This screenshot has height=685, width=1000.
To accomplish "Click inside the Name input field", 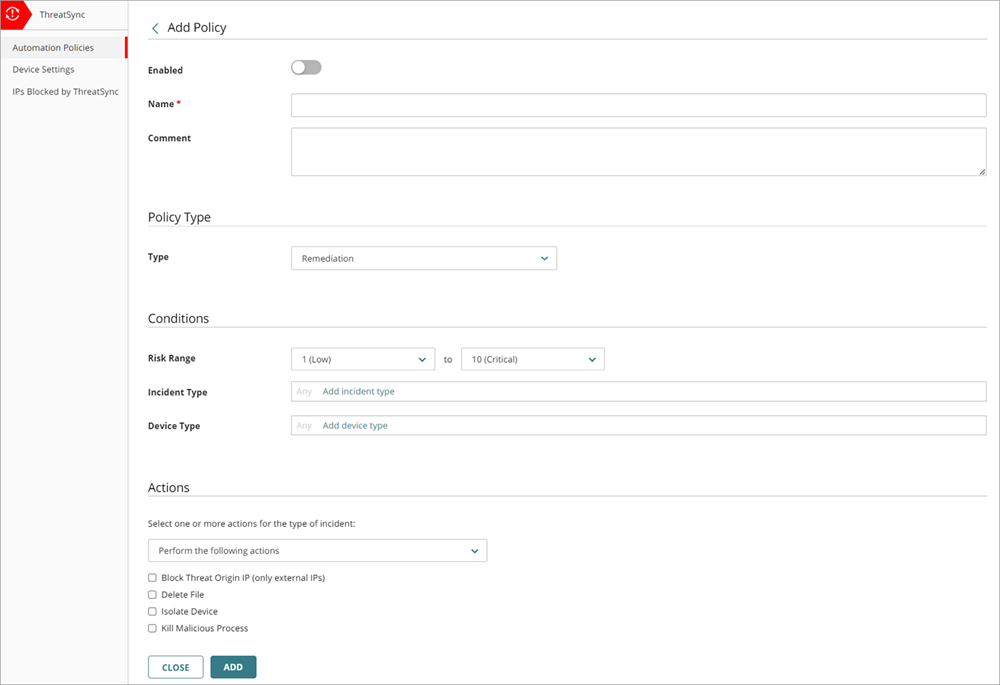I will tap(637, 104).
